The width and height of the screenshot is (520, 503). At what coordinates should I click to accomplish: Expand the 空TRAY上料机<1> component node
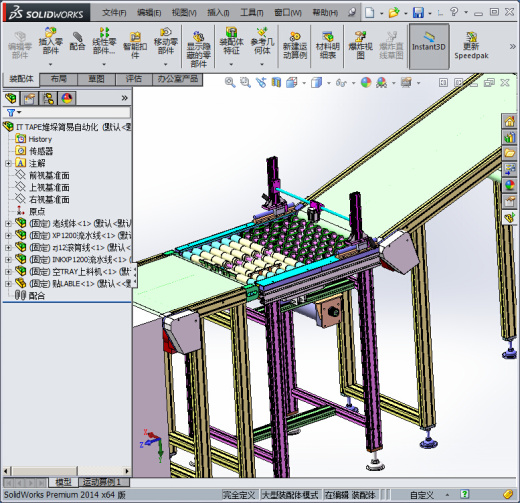8,272
